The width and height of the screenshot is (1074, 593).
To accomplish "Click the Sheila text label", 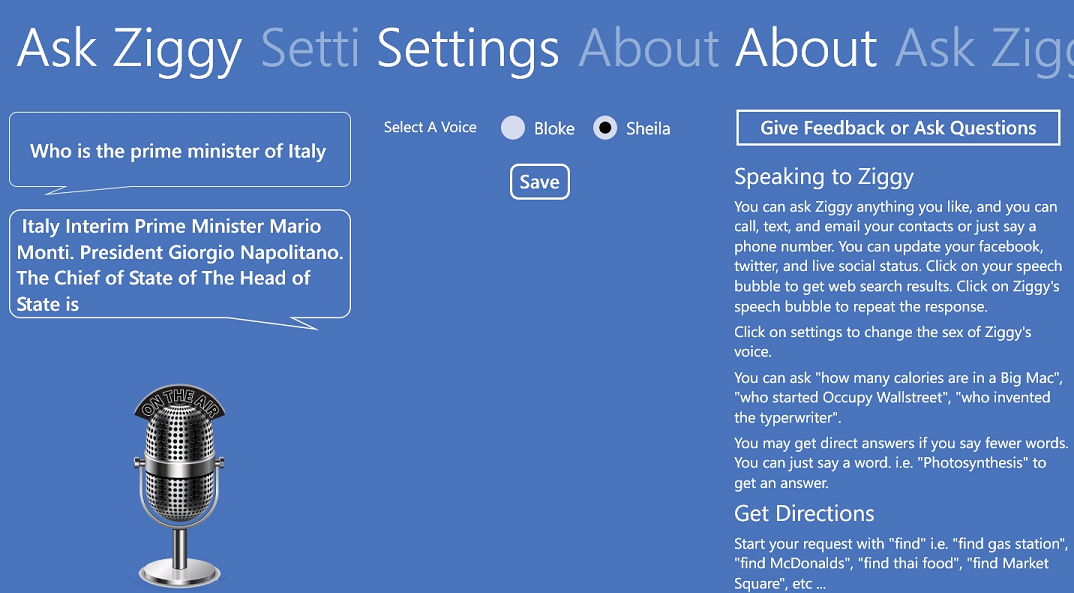I will tap(648, 129).
